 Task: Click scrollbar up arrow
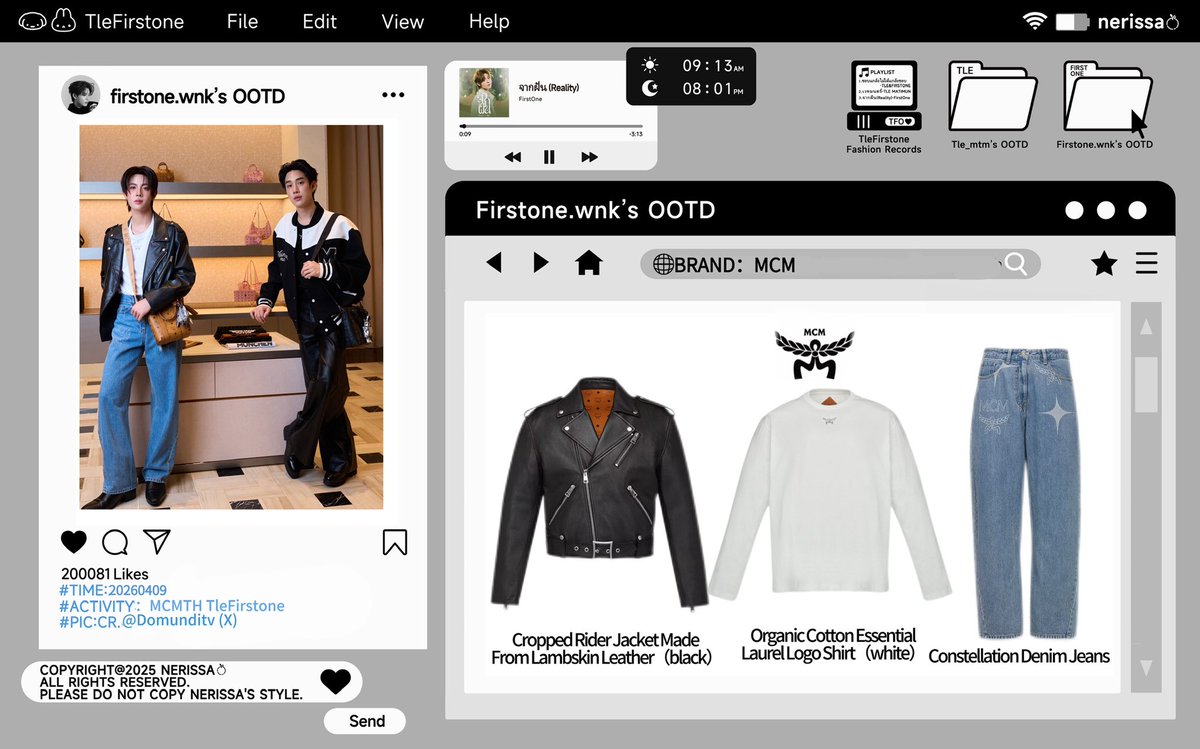[1146, 327]
